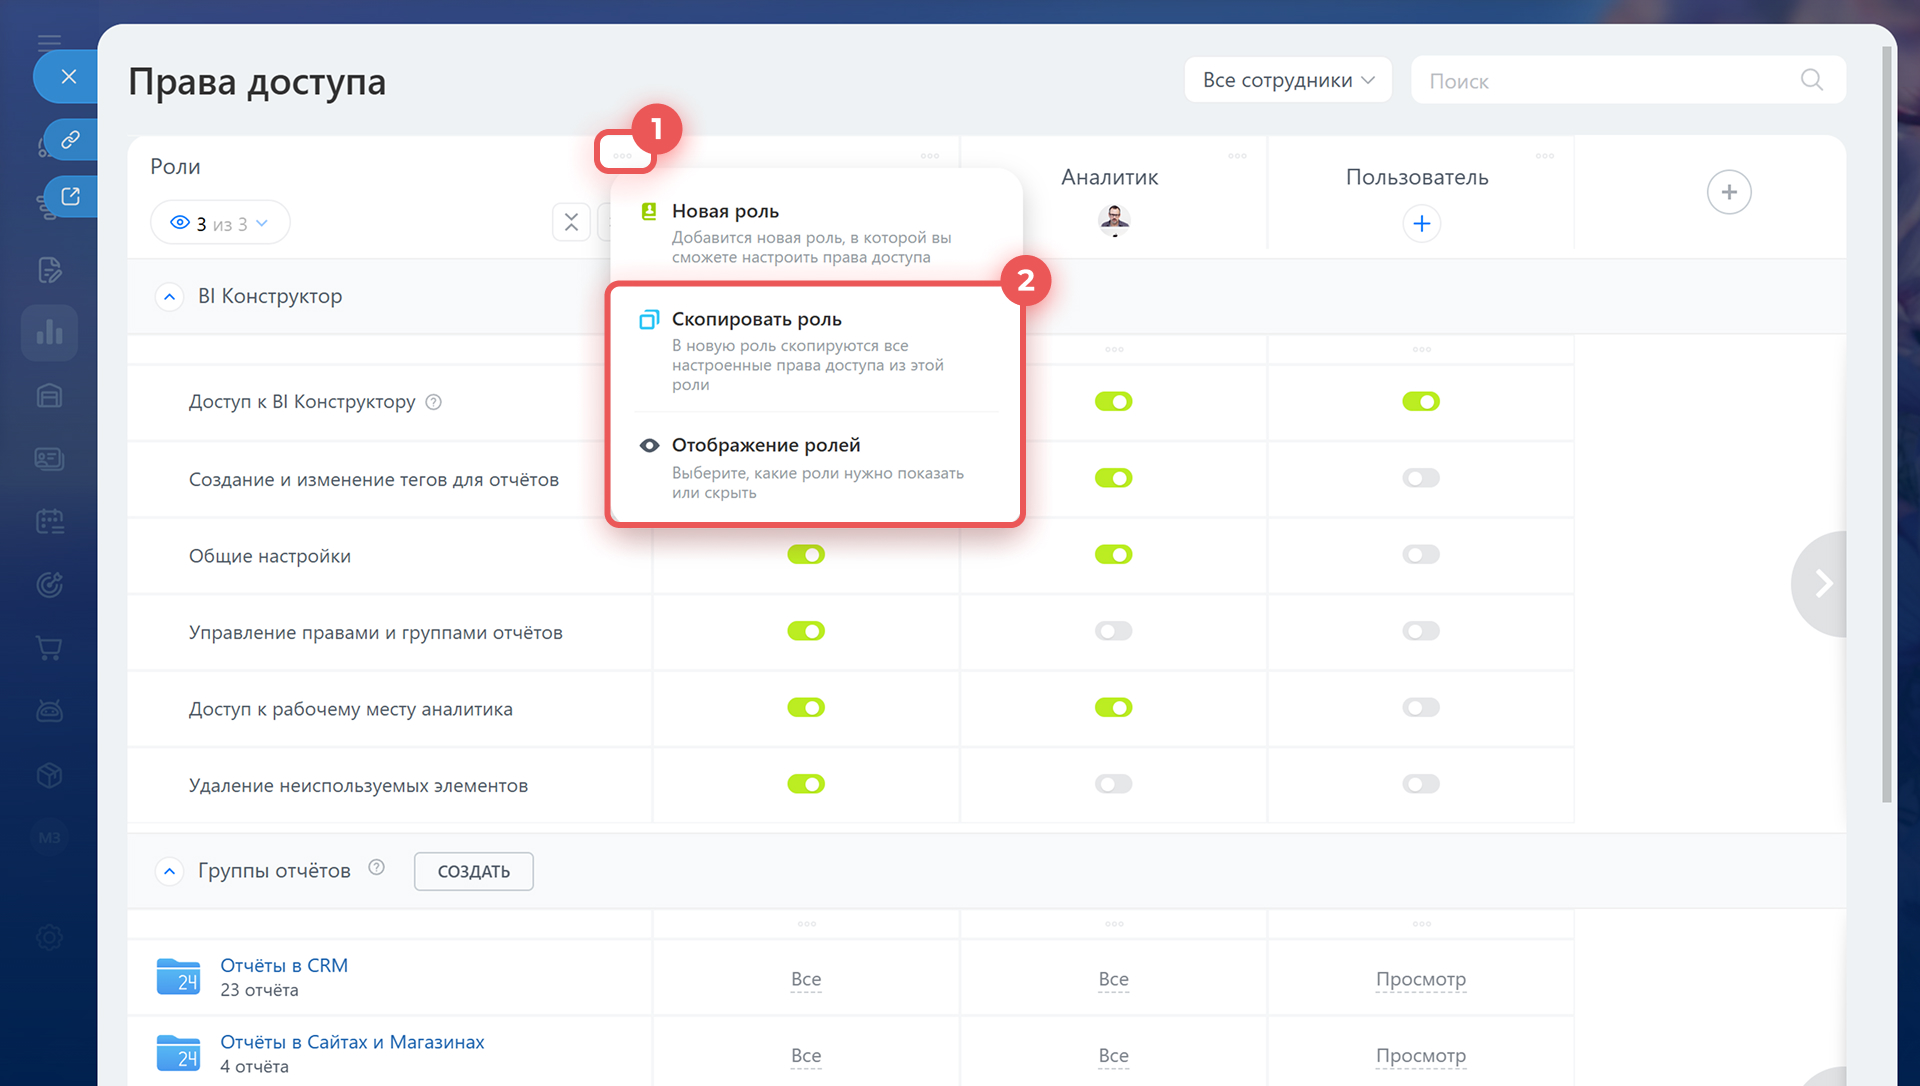1920x1086 pixels.
Task: Click the calendar sidebar icon
Action: tap(49, 521)
